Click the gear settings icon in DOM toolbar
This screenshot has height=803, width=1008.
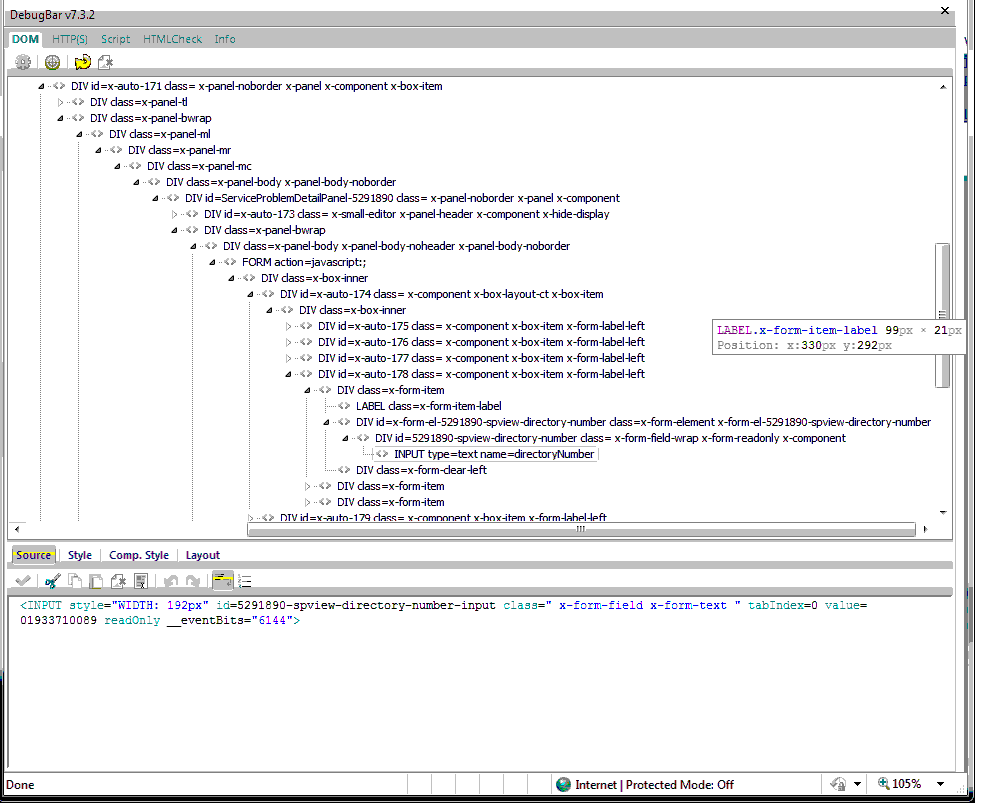click(x=23, y=62)
